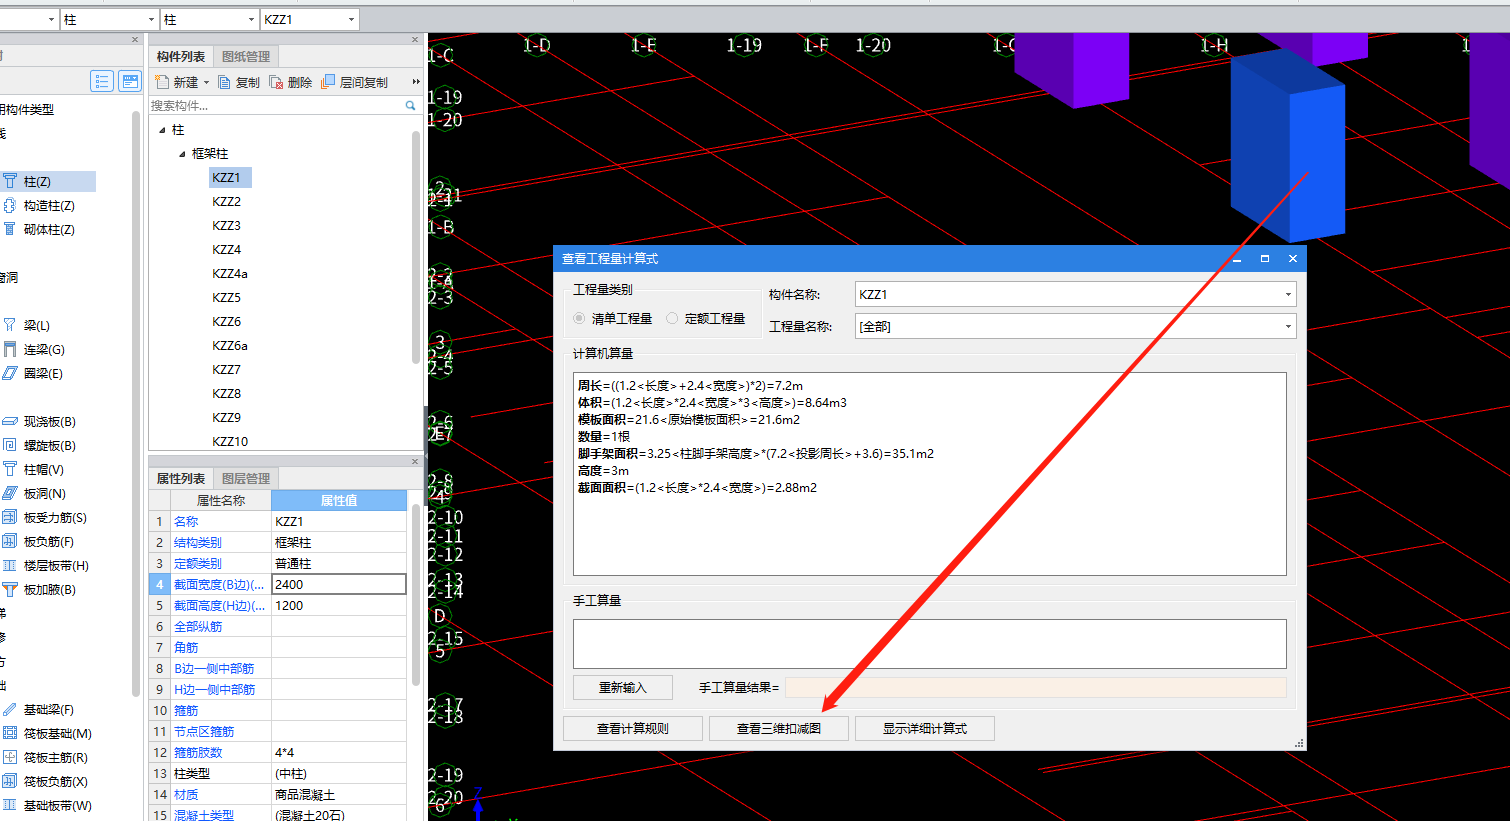Viewport: 1510px width, 821px height.
Task: Select 基础梁(F) foundation beam
Action: (48, 709)
